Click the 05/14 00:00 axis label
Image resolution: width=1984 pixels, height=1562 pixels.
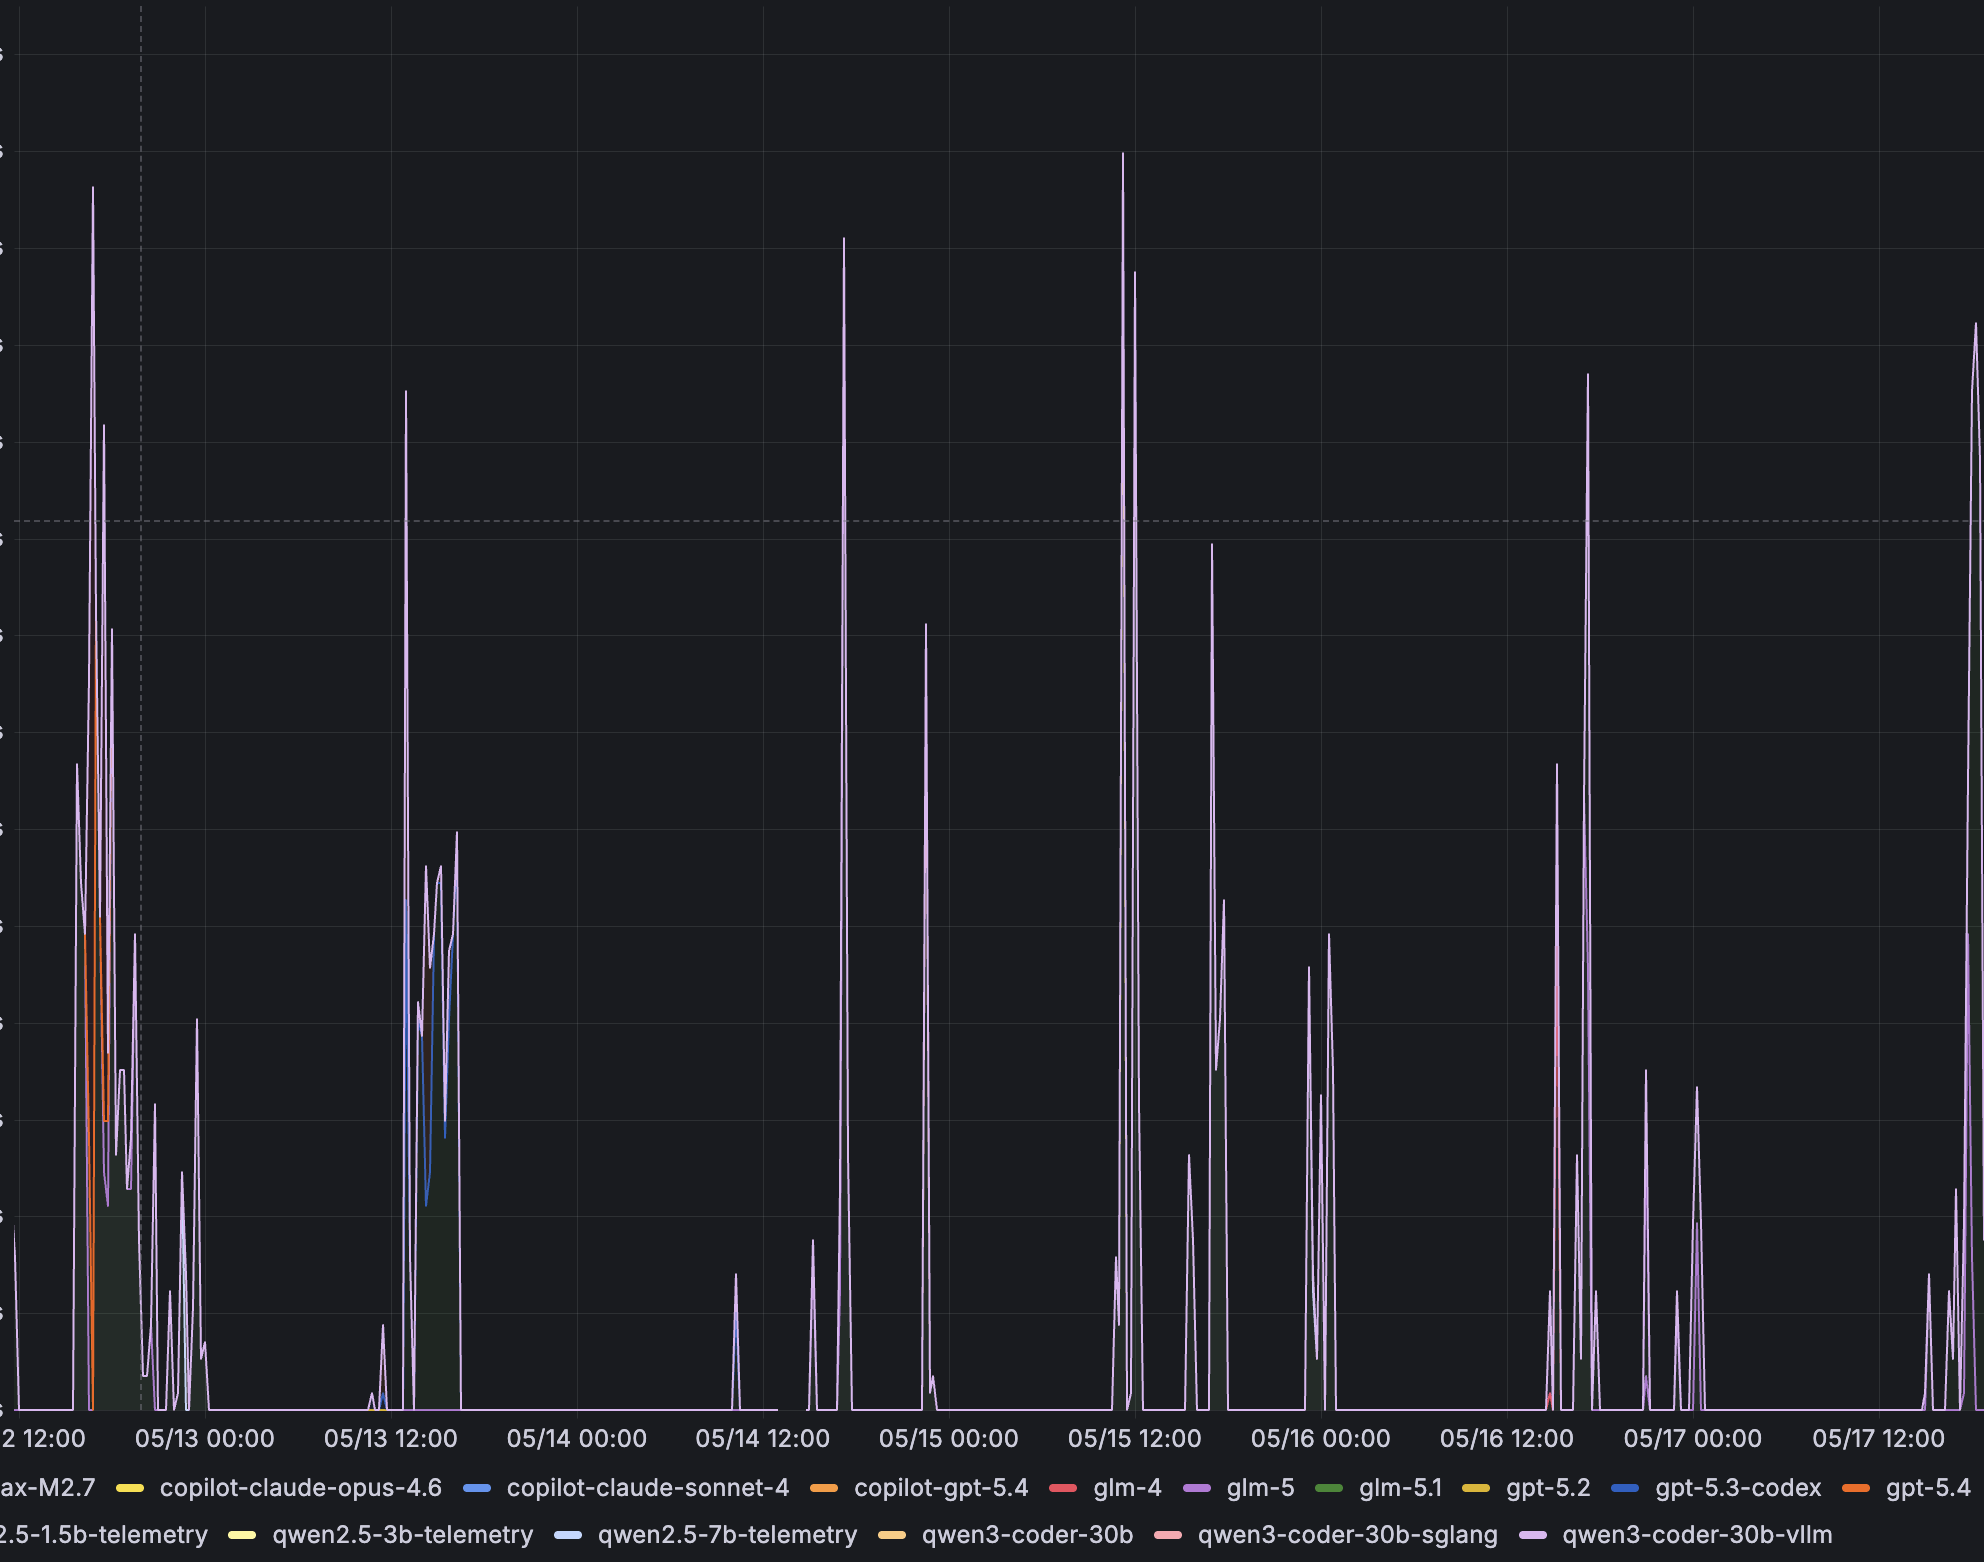[x=577, y=1439]
